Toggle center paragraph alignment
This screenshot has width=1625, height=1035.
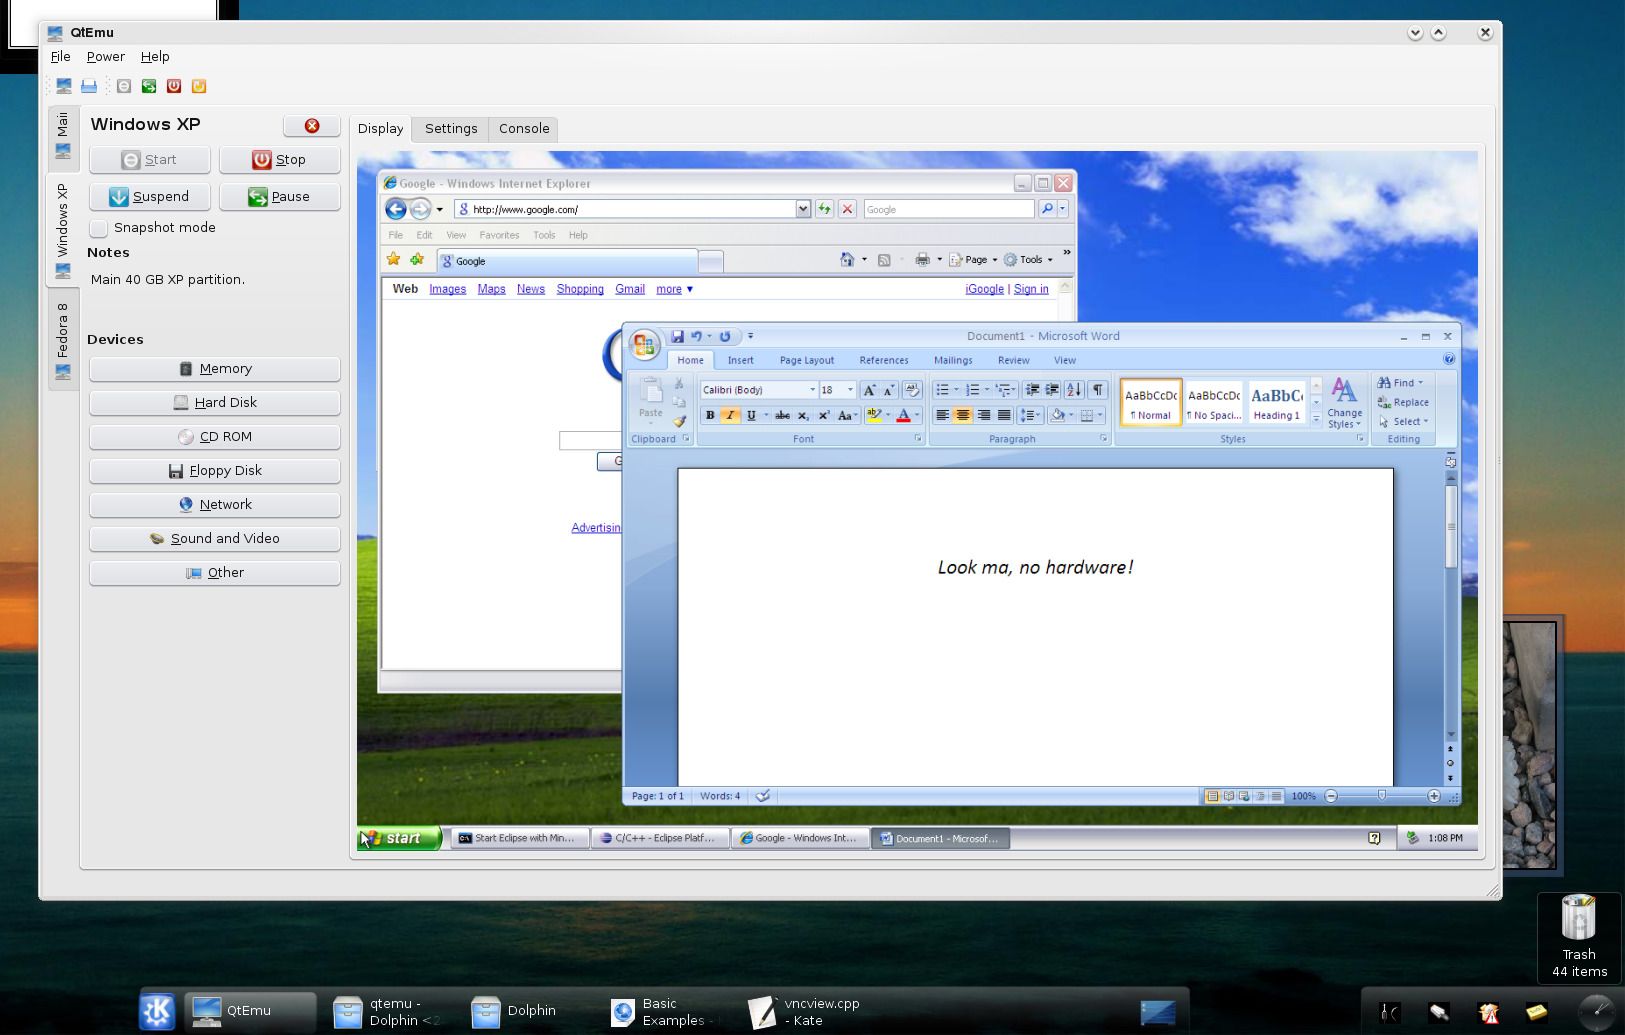[x=964, y=415]
